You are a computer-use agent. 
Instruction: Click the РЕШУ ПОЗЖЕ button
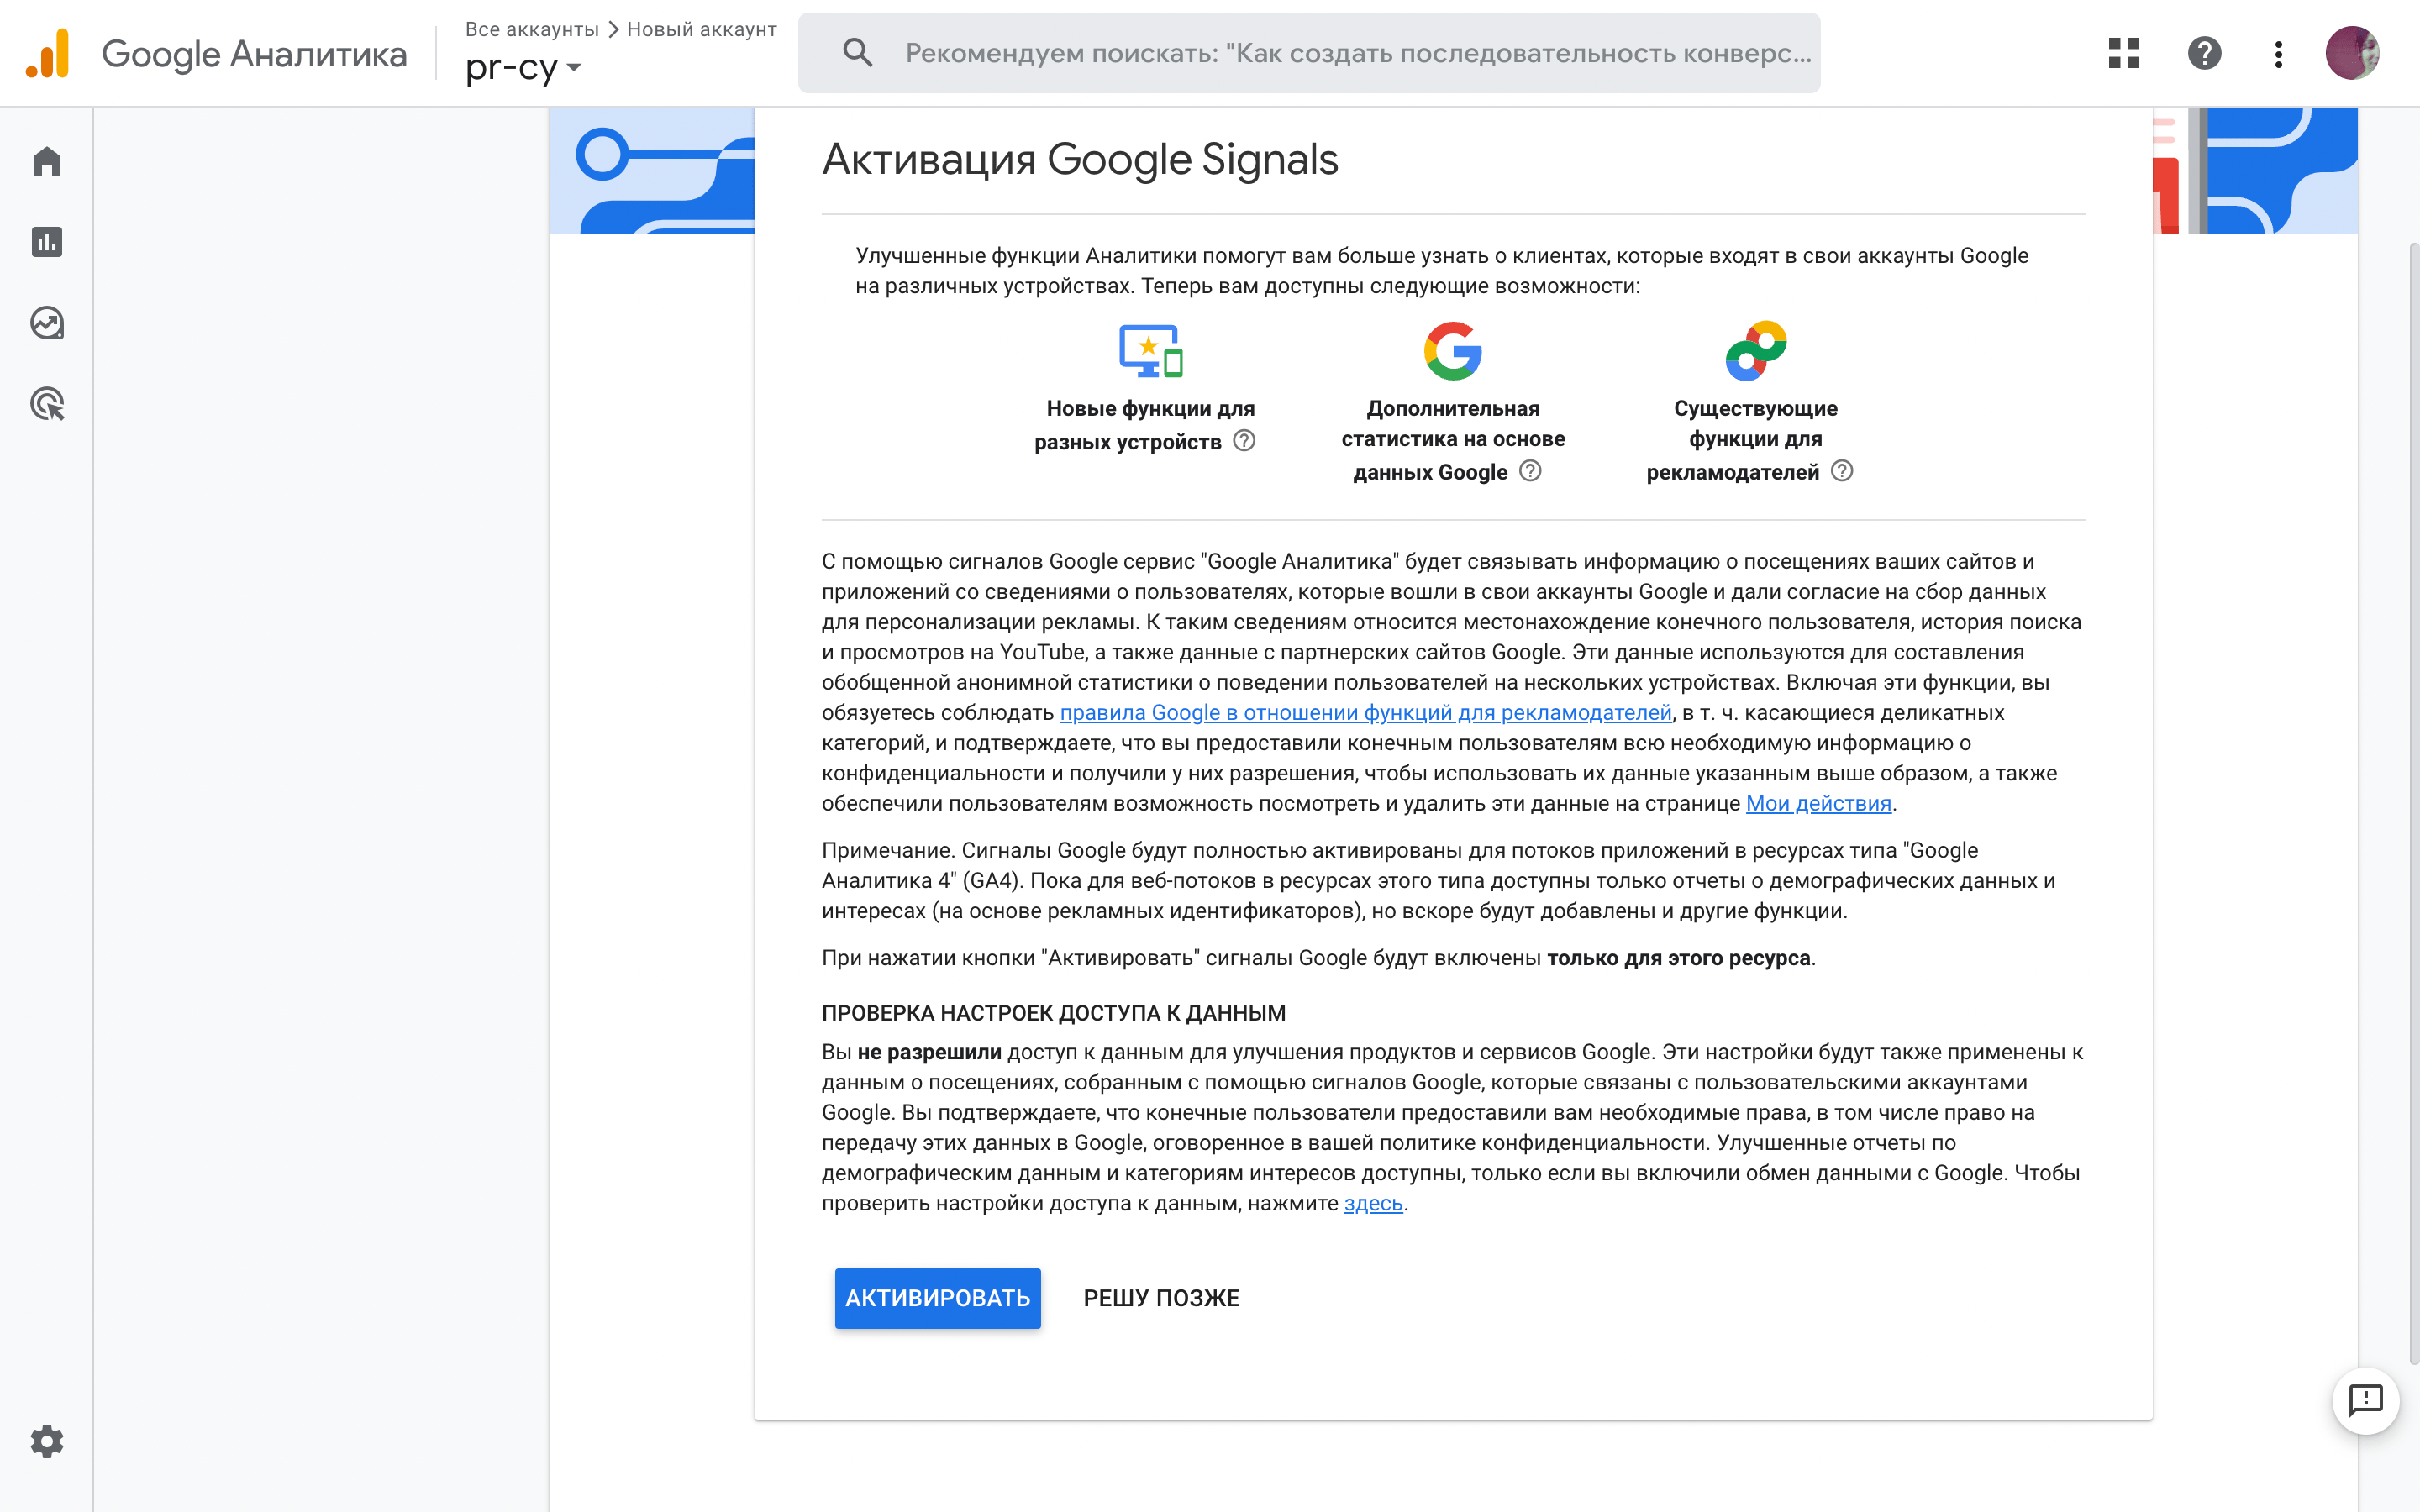pos(1161,1298)
